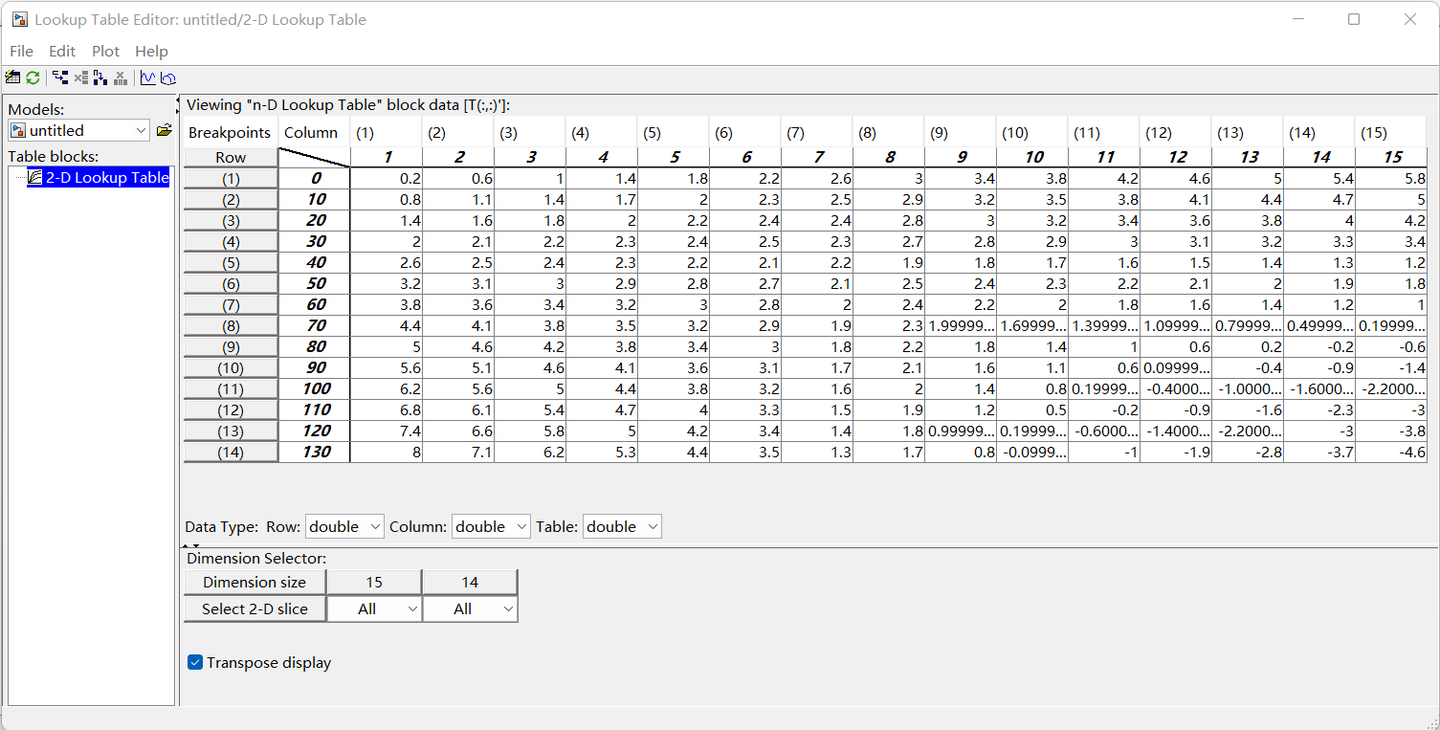Select the 2-D Lookup Table block
The height and width of the screenshot is (730, 1440).
[98, 177]
